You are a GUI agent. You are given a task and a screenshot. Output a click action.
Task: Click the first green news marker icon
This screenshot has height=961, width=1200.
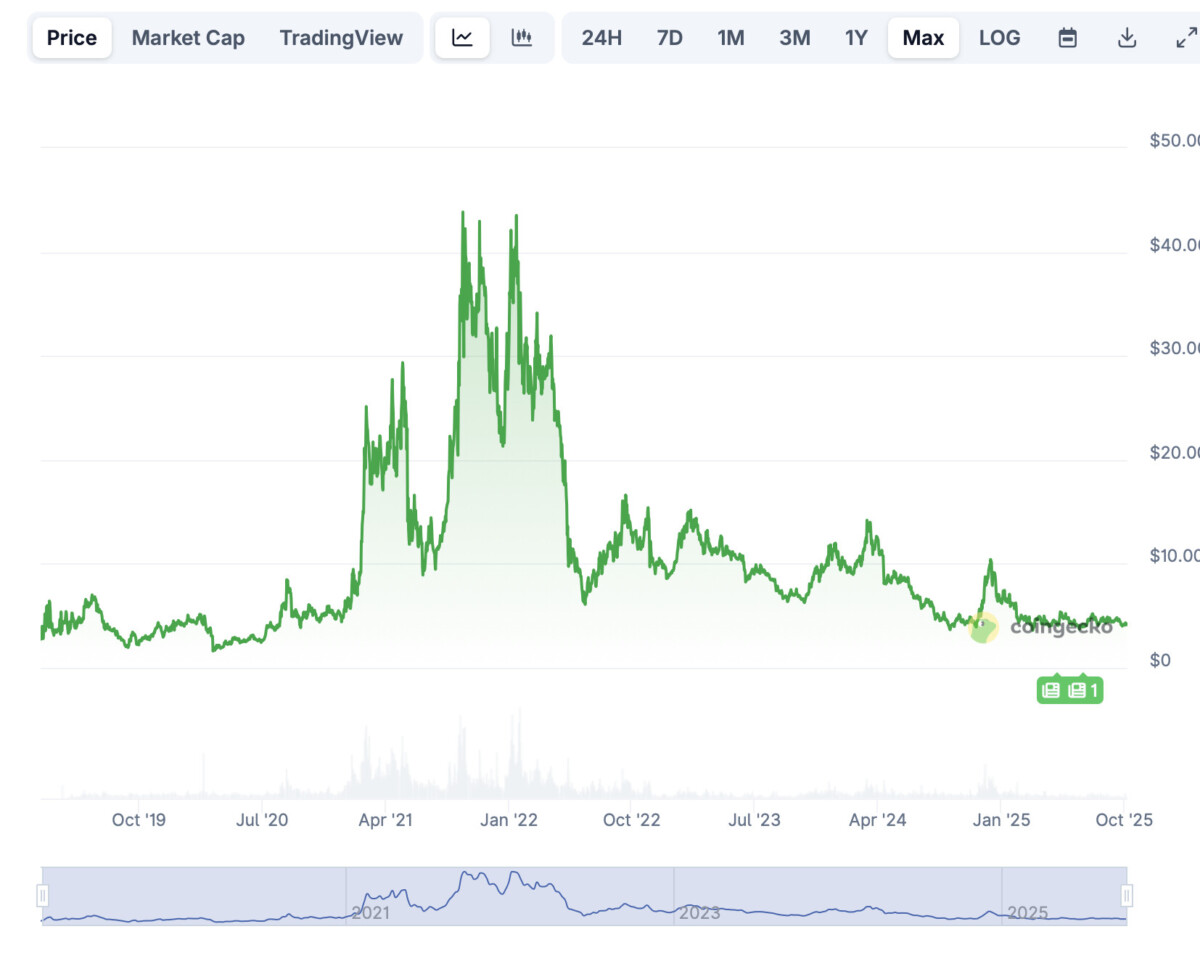tap(1051, 690)
